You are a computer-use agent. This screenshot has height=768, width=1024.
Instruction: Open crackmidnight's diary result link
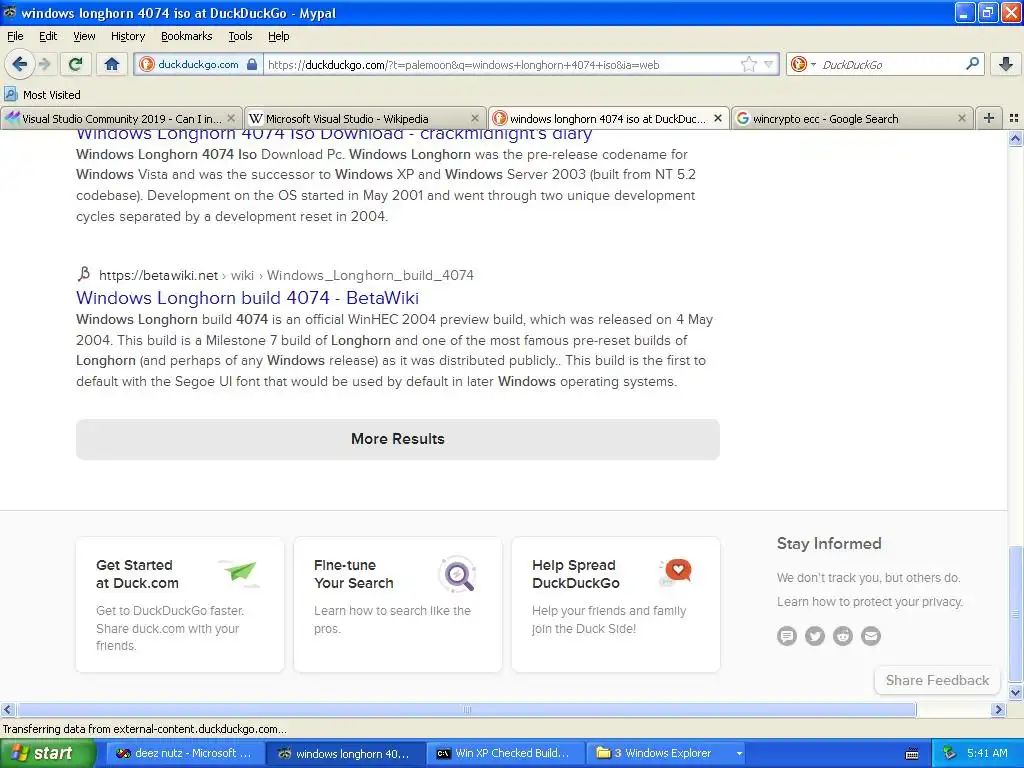coord(334,135)
